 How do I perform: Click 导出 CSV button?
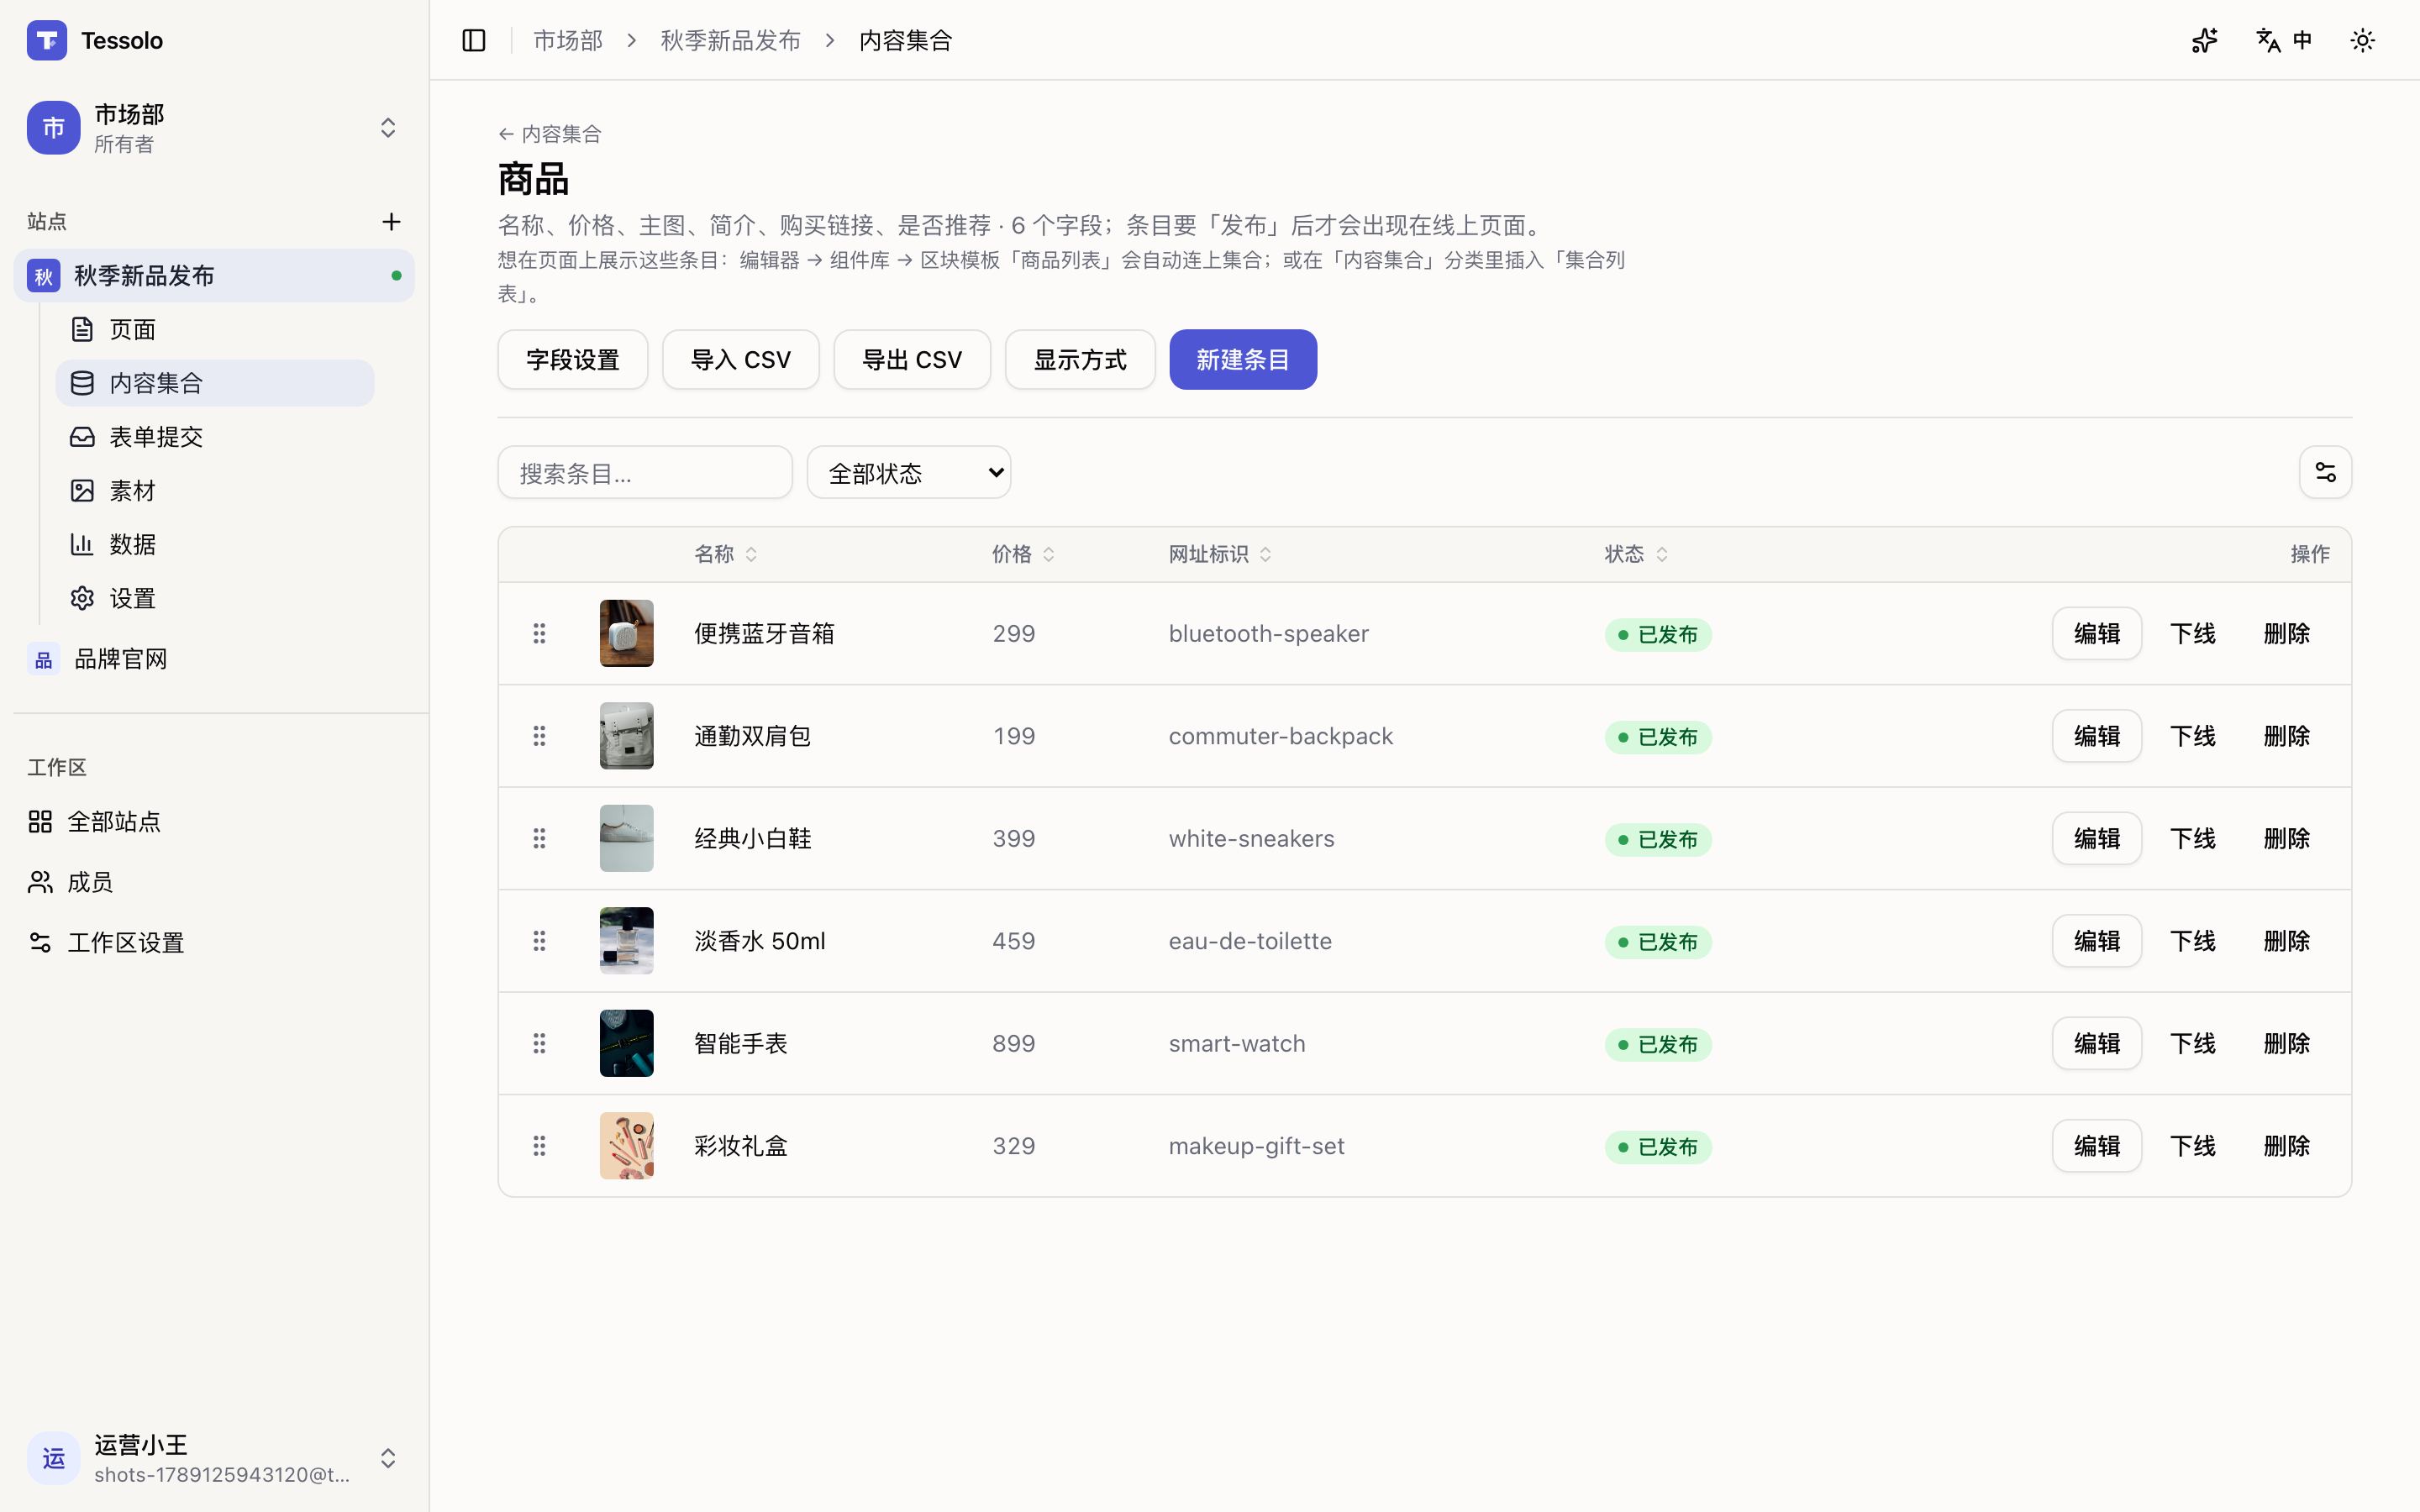point(912,359)
